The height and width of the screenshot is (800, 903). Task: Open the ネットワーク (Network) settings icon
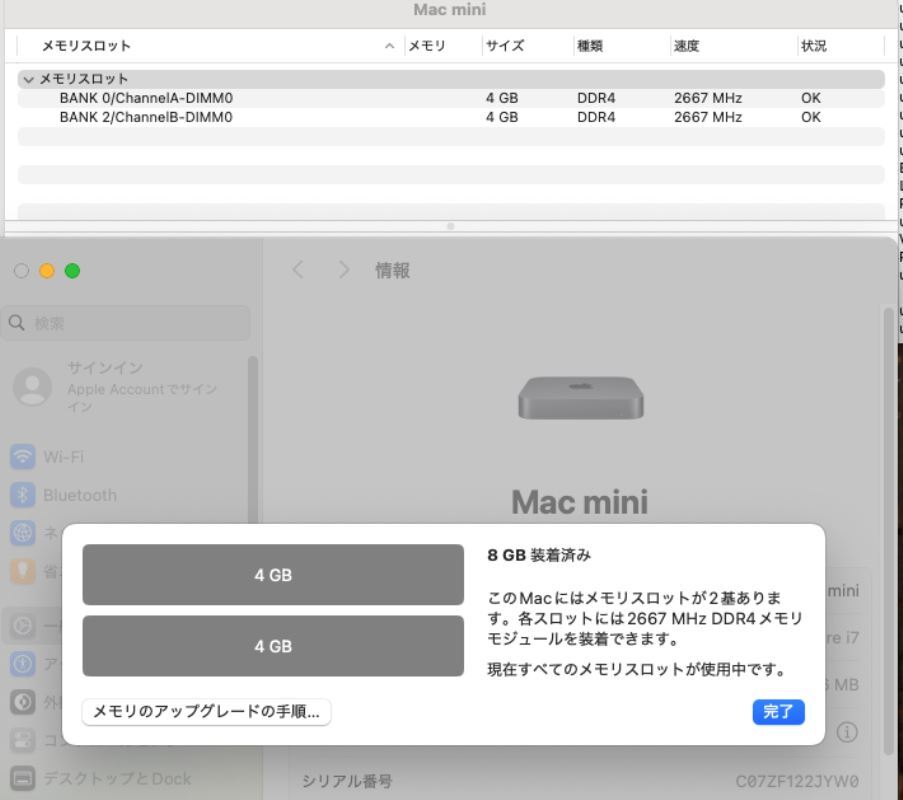click(x=24, y=532)
